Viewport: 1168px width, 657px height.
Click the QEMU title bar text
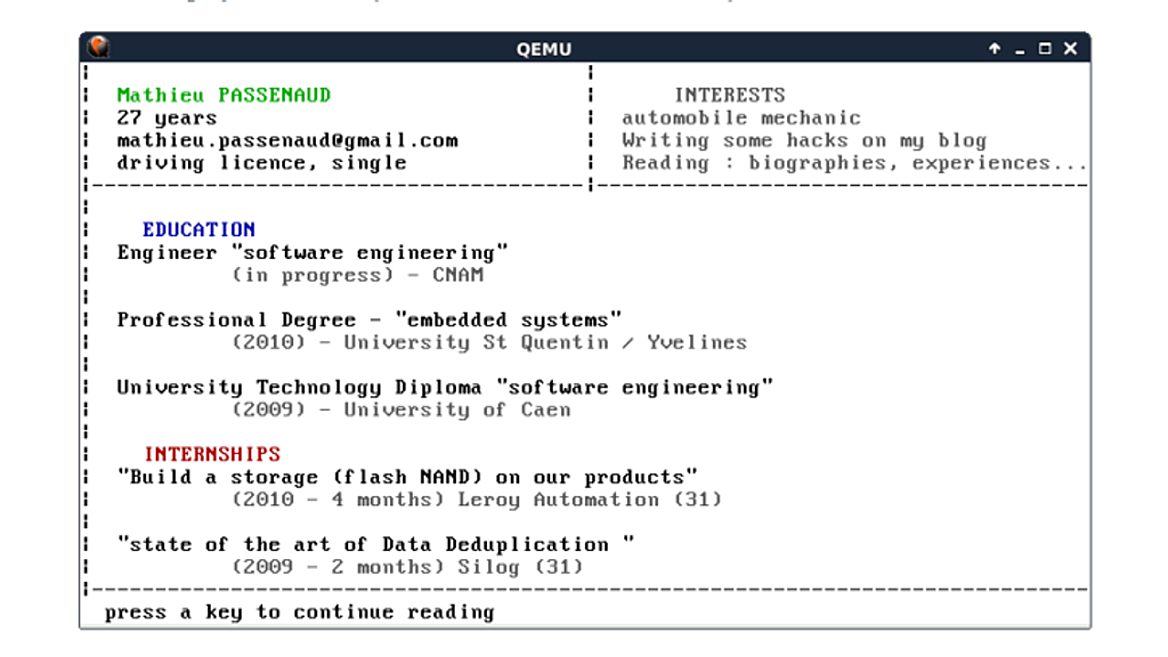544,49
